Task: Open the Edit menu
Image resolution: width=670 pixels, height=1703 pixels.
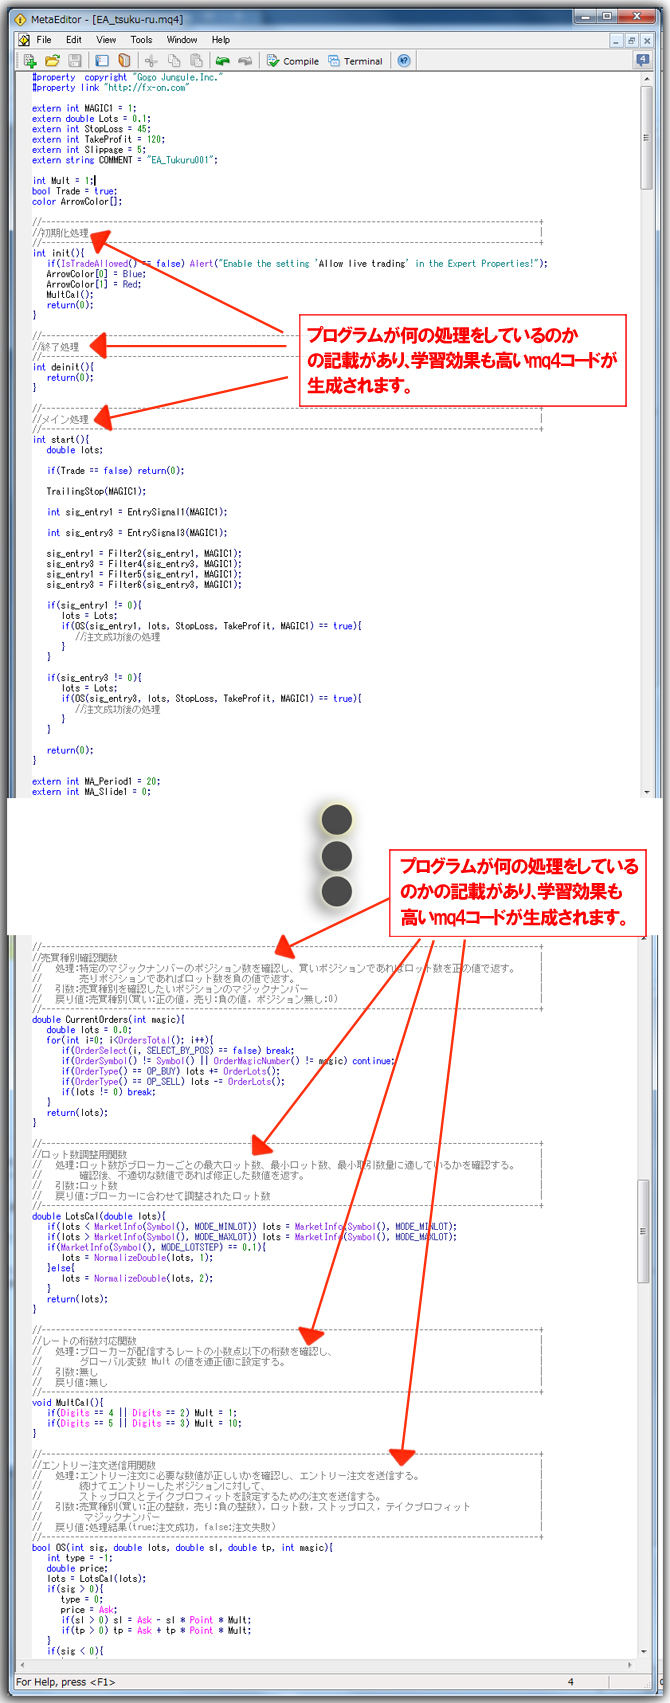Action: (74, 40)
